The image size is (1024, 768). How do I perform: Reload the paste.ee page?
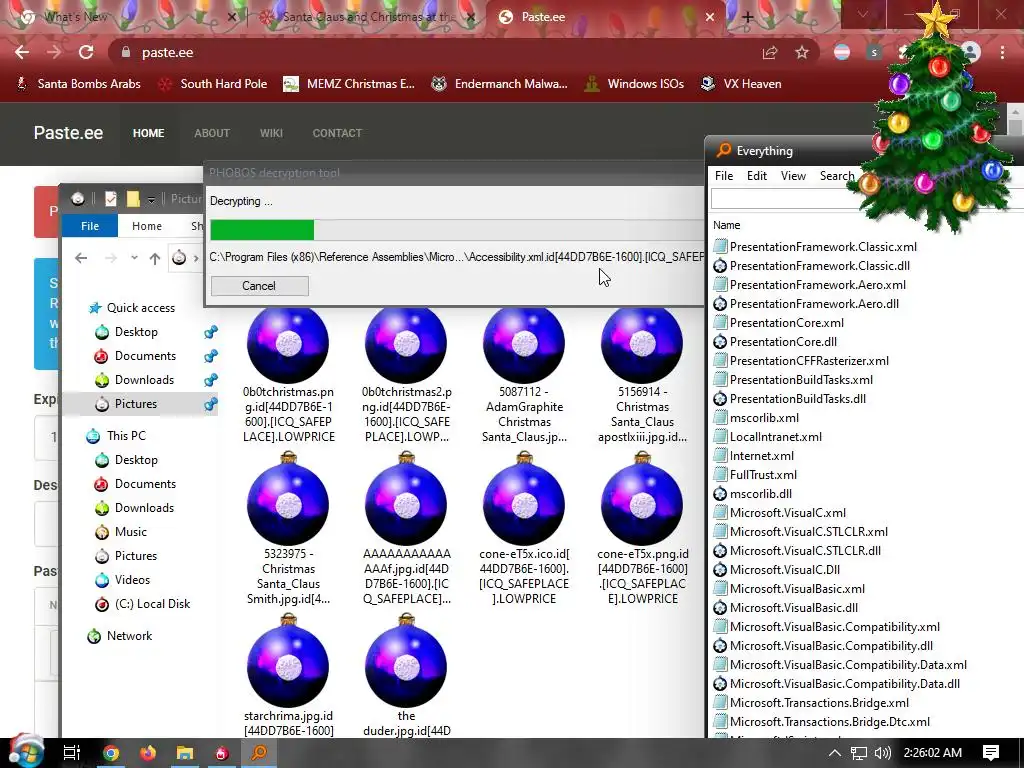point(86,52)
